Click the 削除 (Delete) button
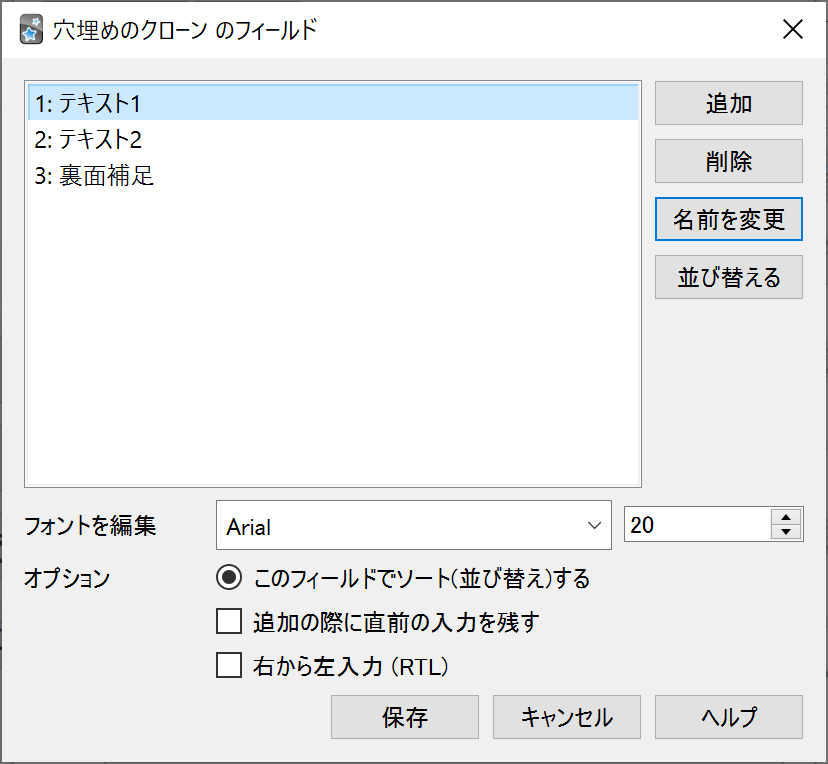The image size is (828, 764). pos(729,161)
